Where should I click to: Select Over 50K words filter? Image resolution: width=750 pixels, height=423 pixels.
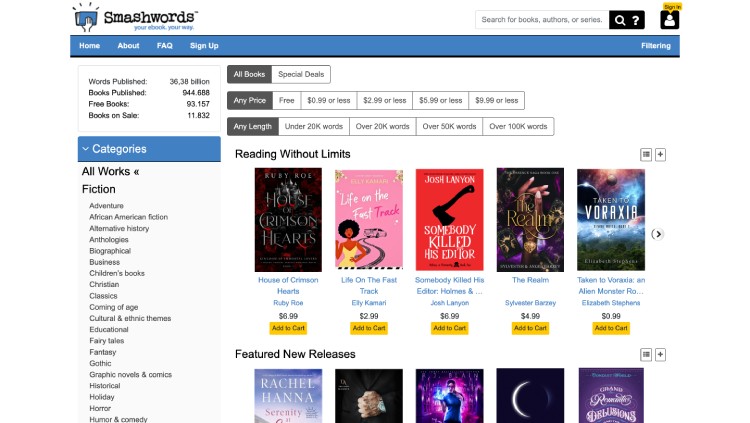coord(449,126)
